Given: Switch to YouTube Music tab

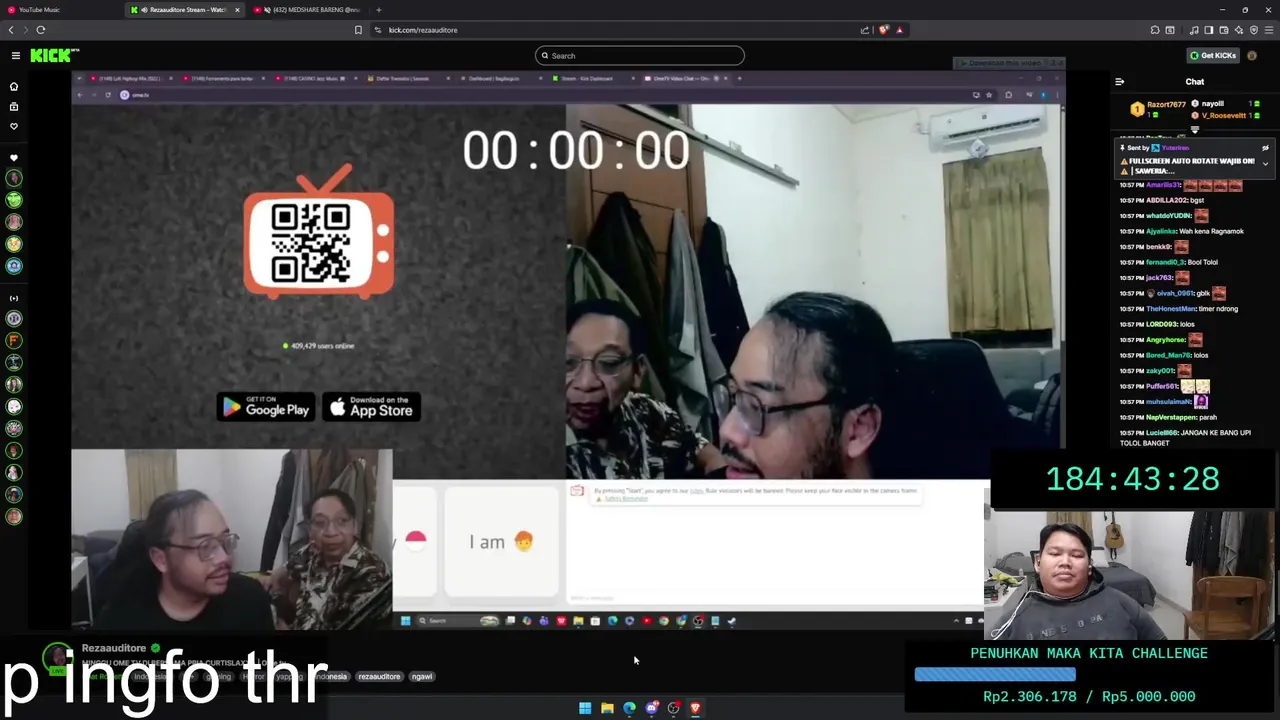Looking at the screenshot, I should pyautogui.click(x=60, y=10).
